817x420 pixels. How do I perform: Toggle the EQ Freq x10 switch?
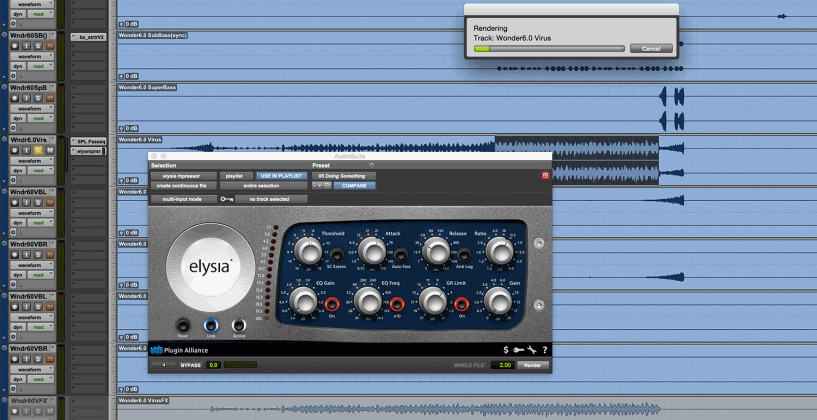(x=397, y=304)
